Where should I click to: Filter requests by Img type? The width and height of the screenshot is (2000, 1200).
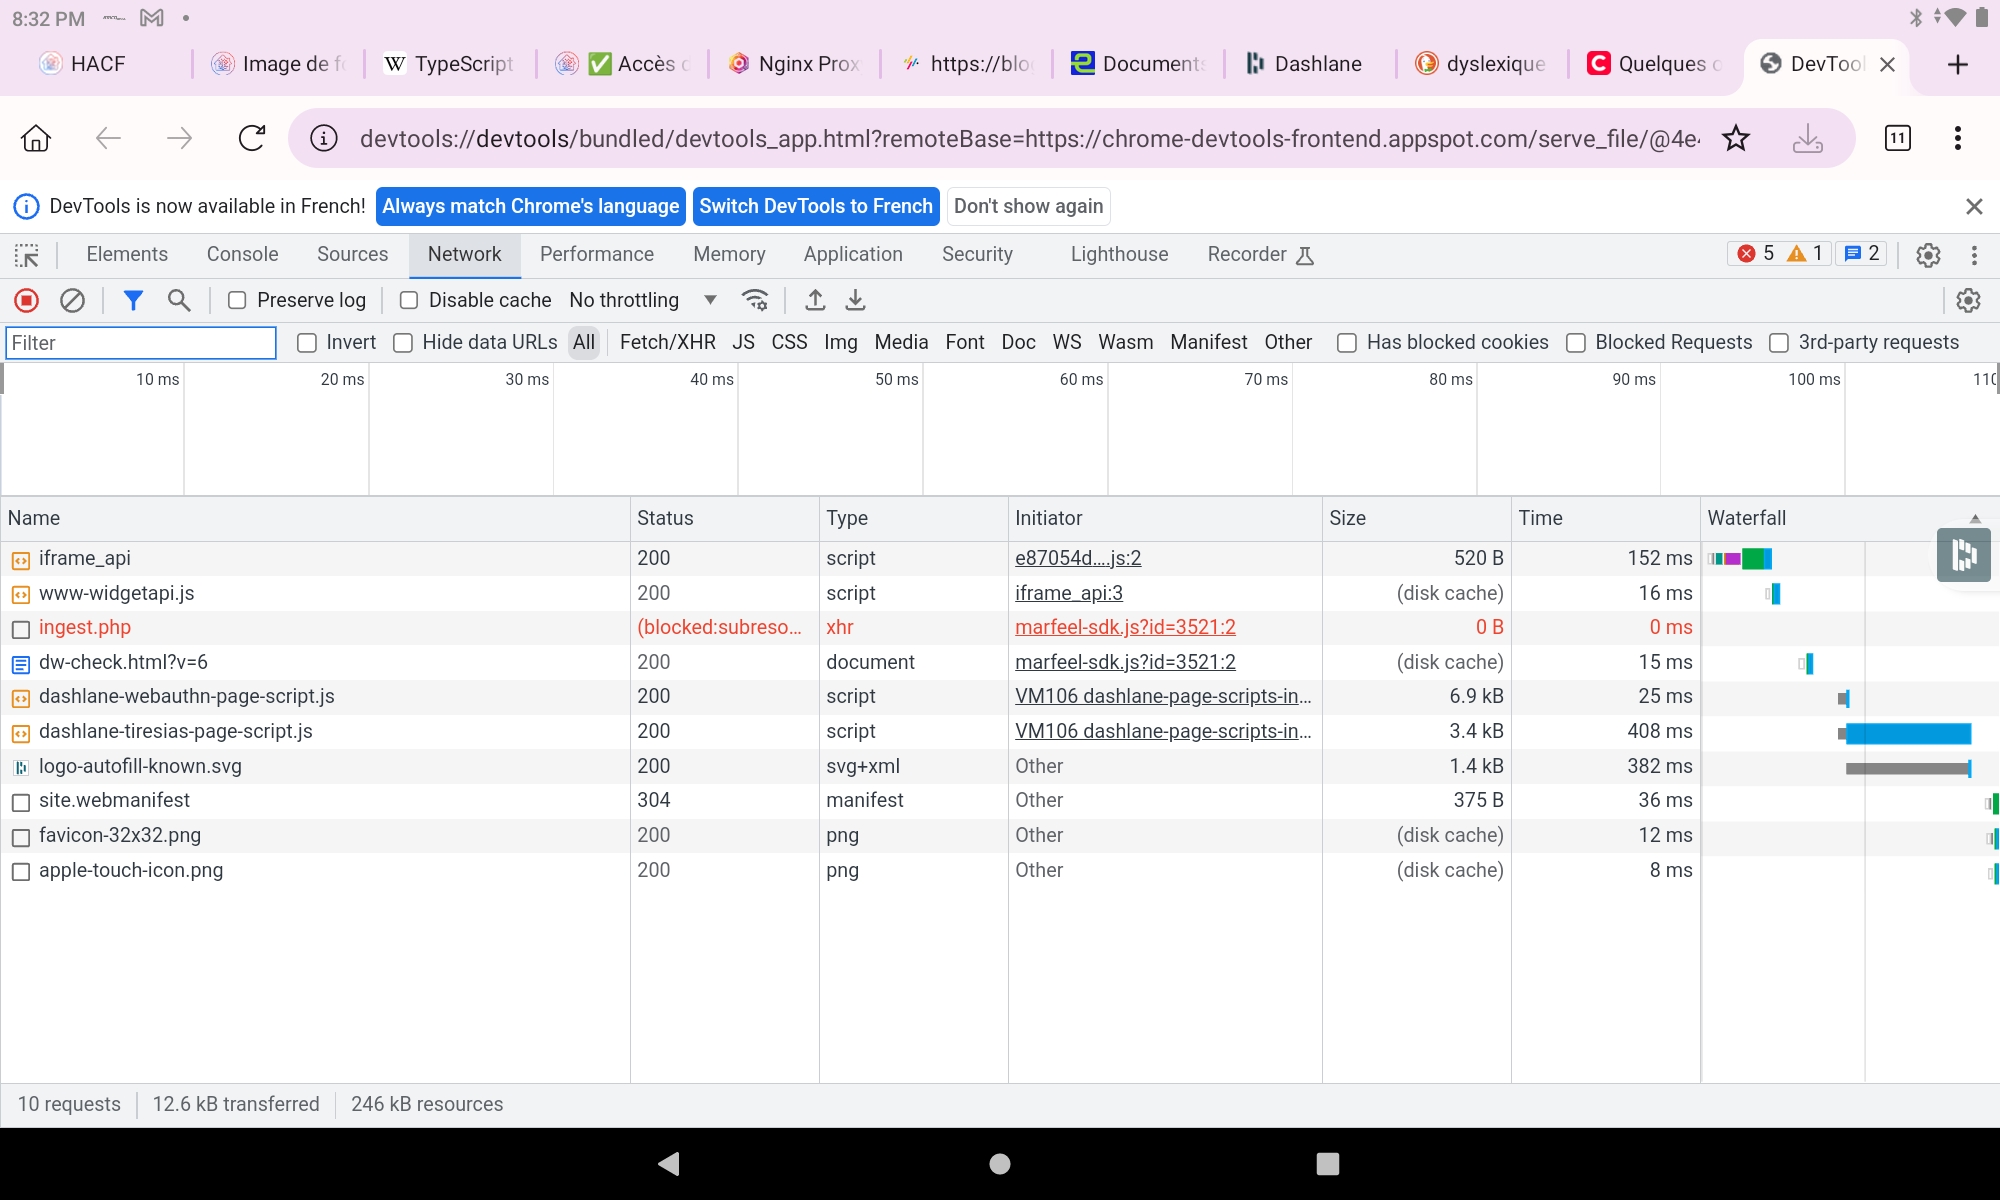click(x=841, y=342)
